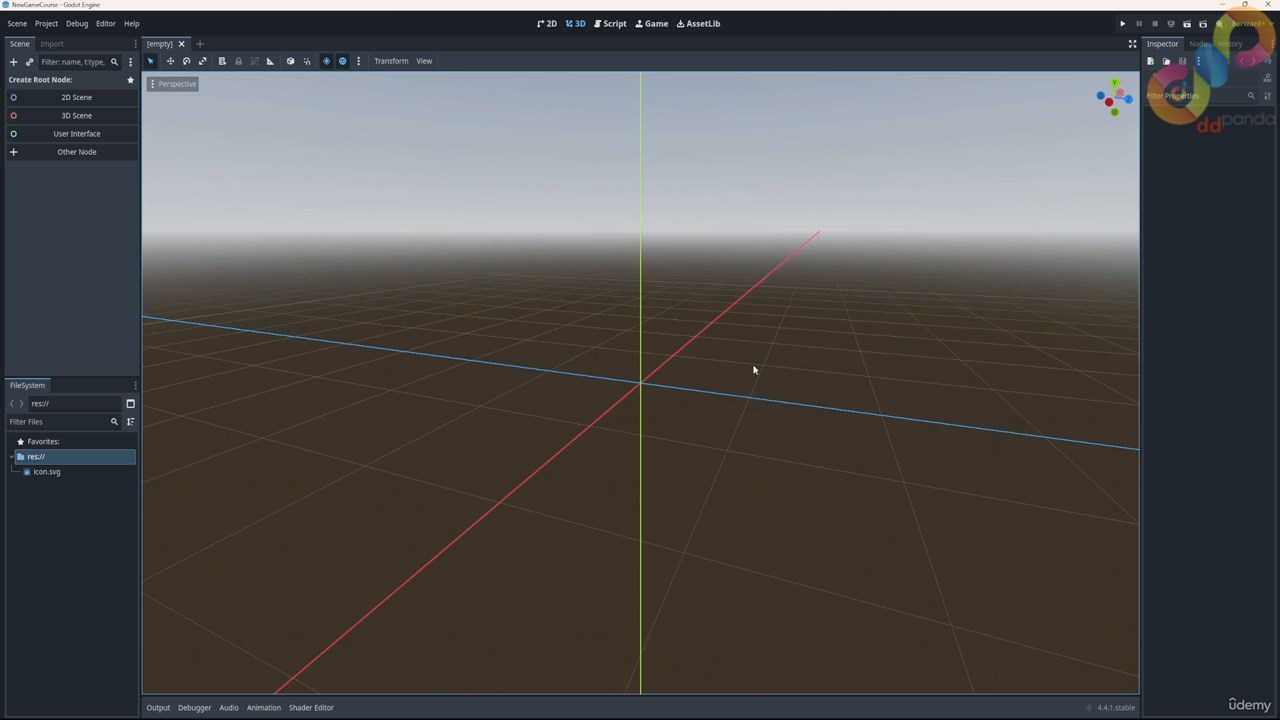This screenshot has height=720, width=1280.
Task: Activate the Select mode arrow tool
Action: click(x=151, y=61)
